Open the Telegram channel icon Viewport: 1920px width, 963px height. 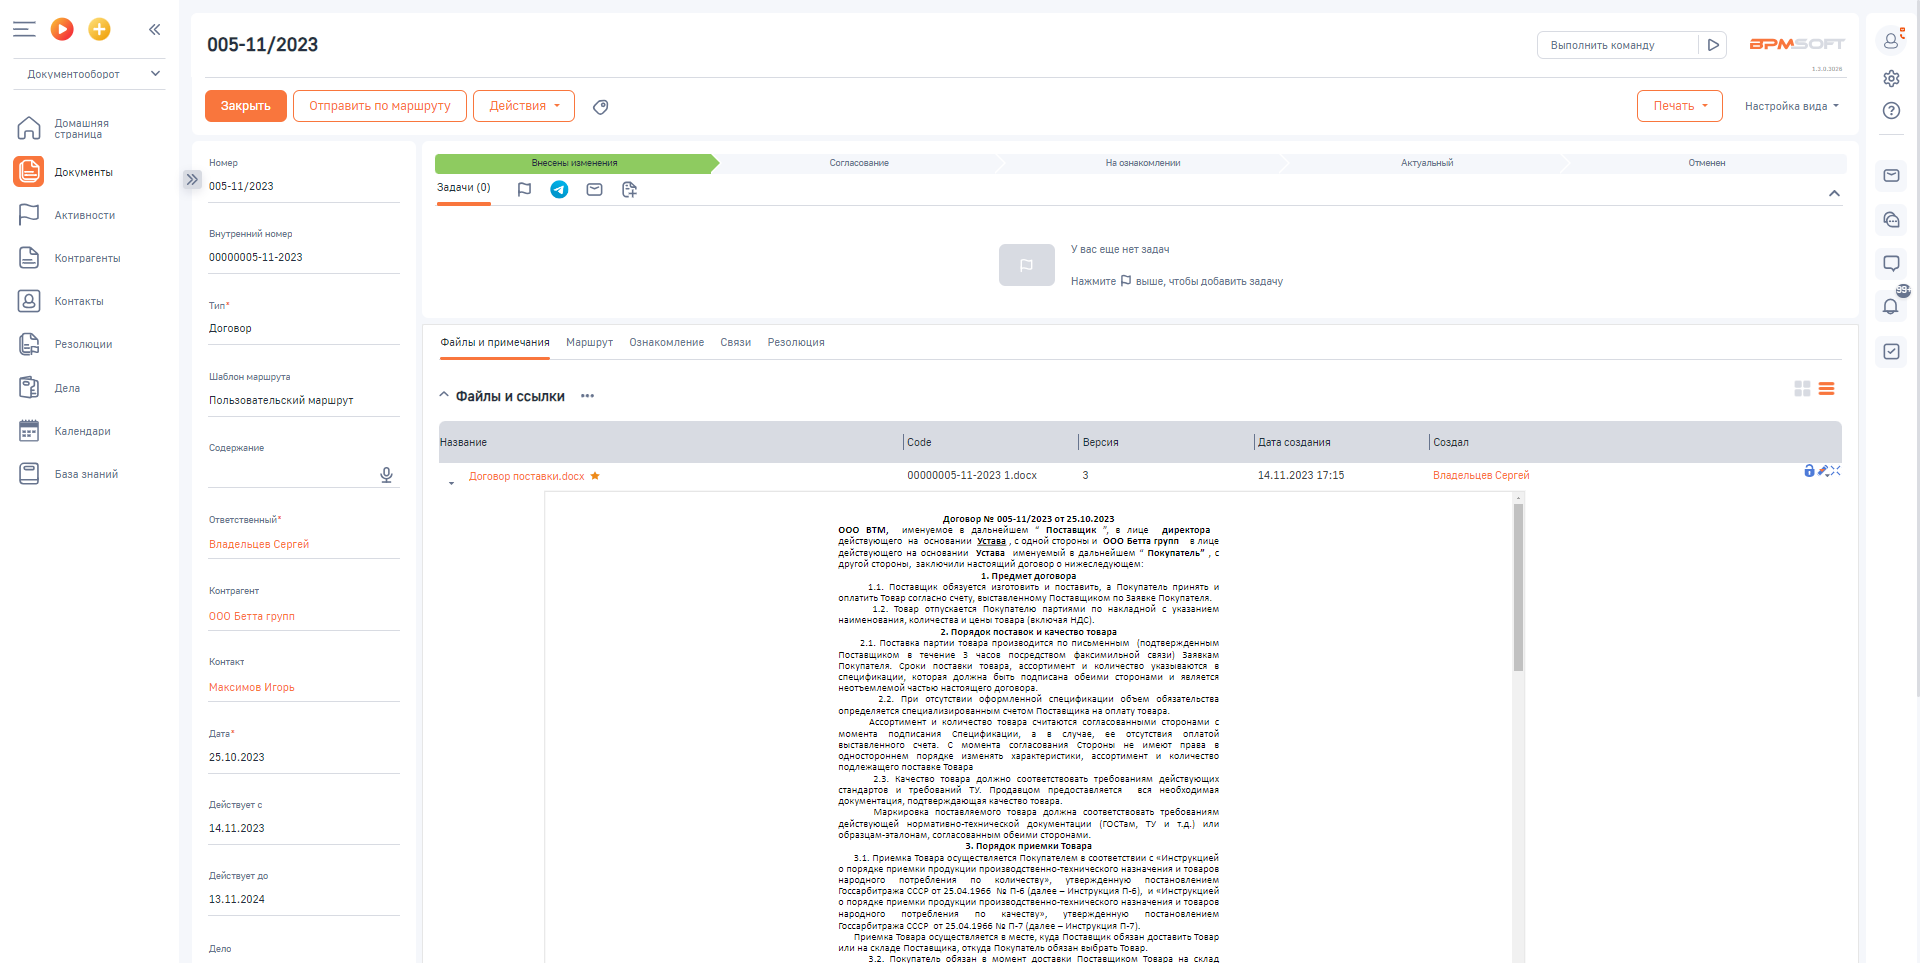[559, 189]
